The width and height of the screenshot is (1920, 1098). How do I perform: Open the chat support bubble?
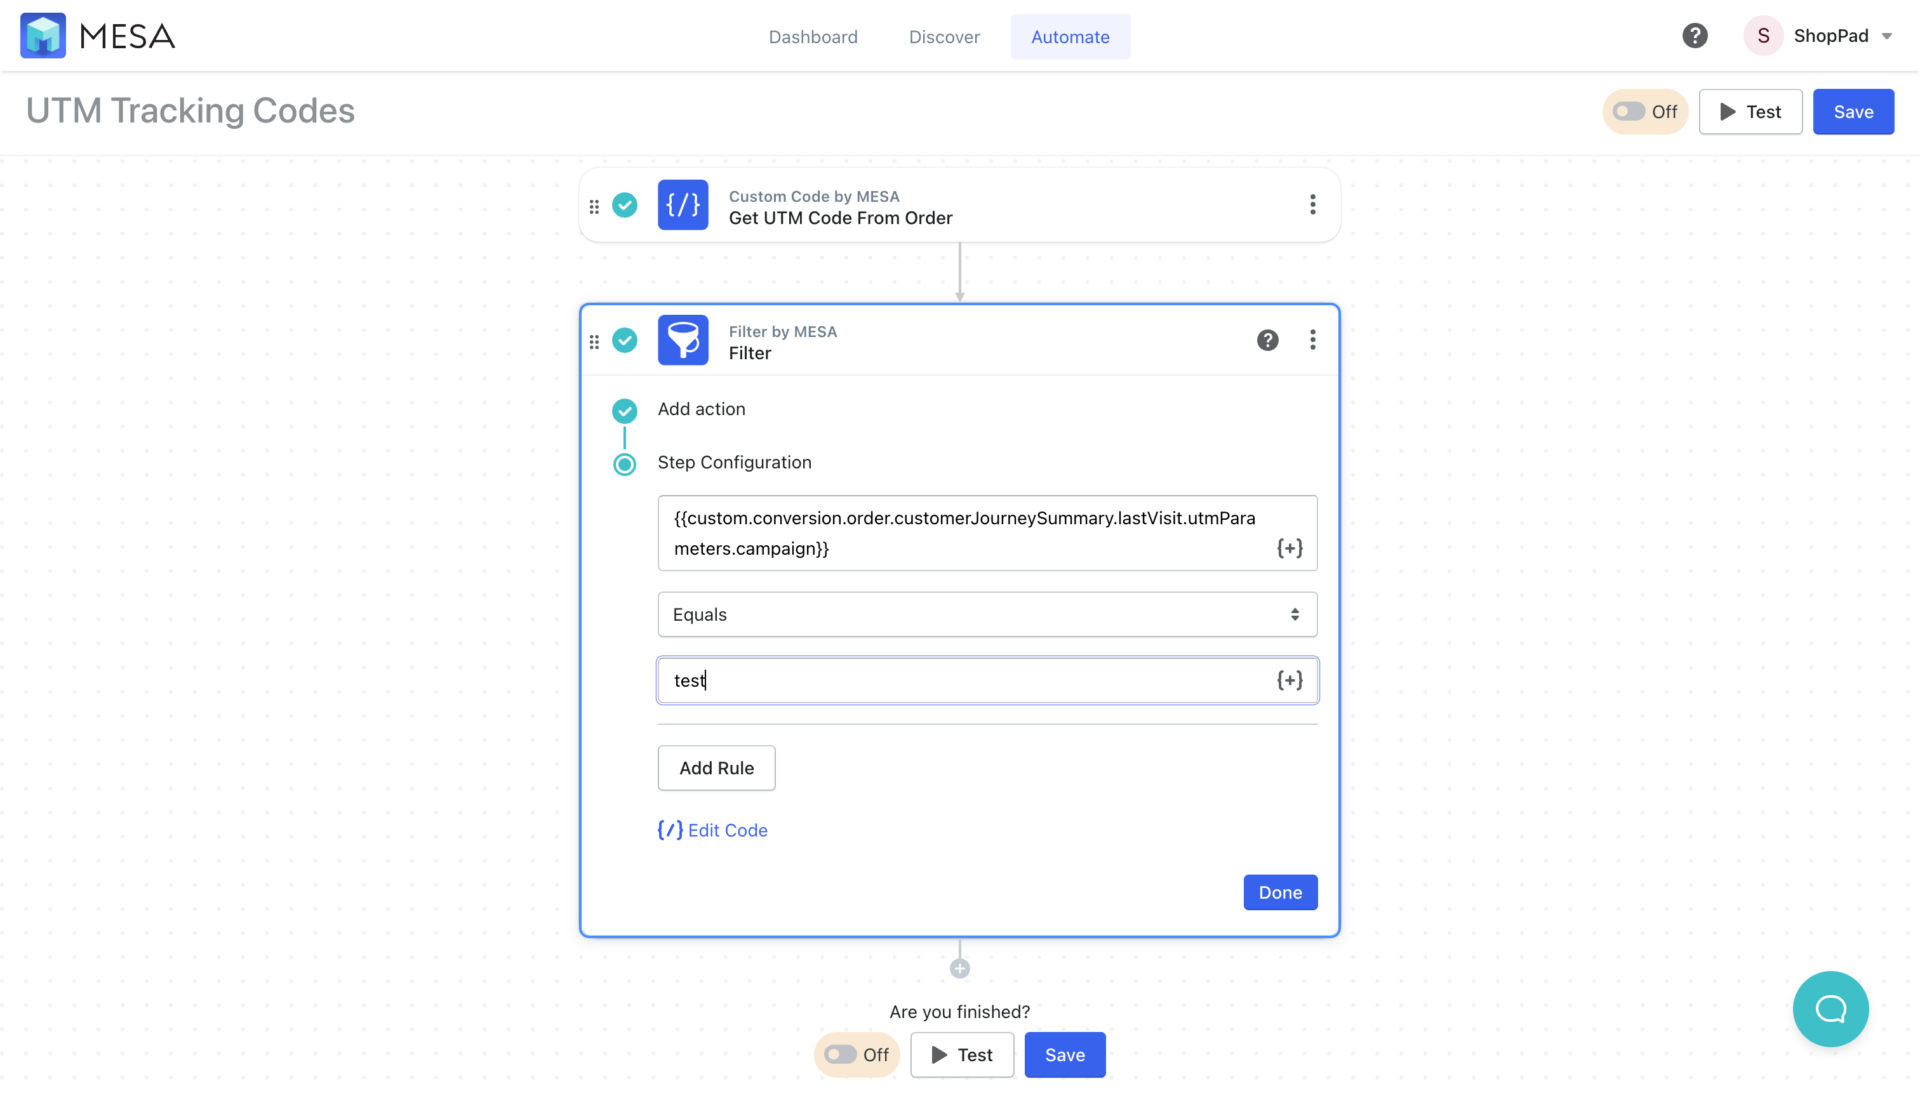tap(1831, 1009)
